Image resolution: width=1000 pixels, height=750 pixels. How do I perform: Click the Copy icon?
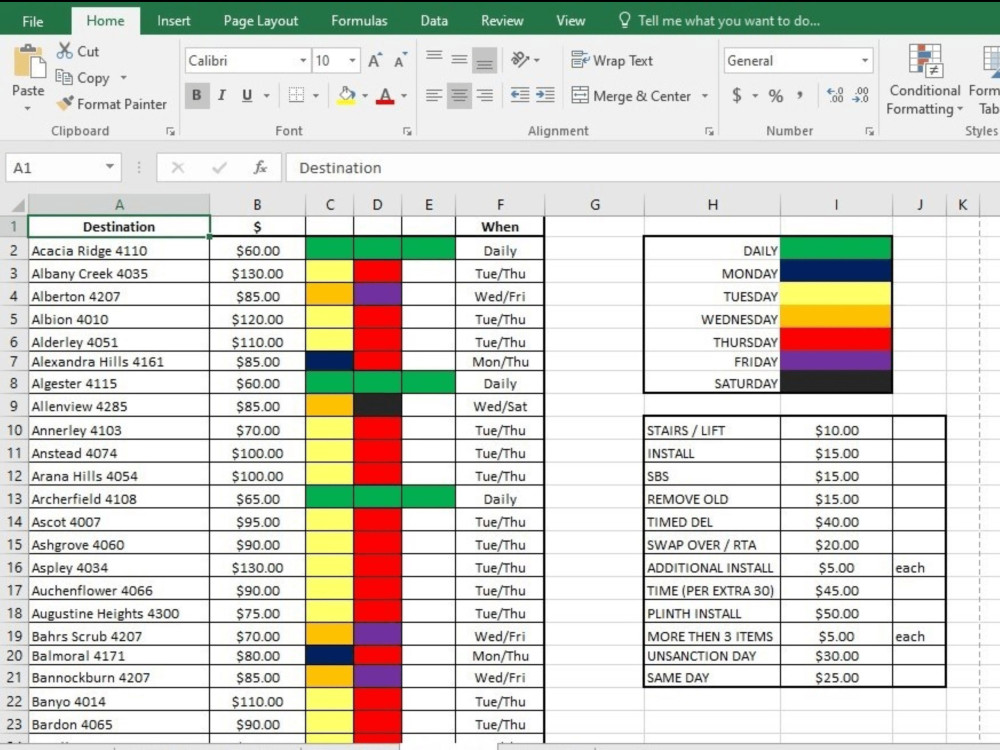[64, 77]
